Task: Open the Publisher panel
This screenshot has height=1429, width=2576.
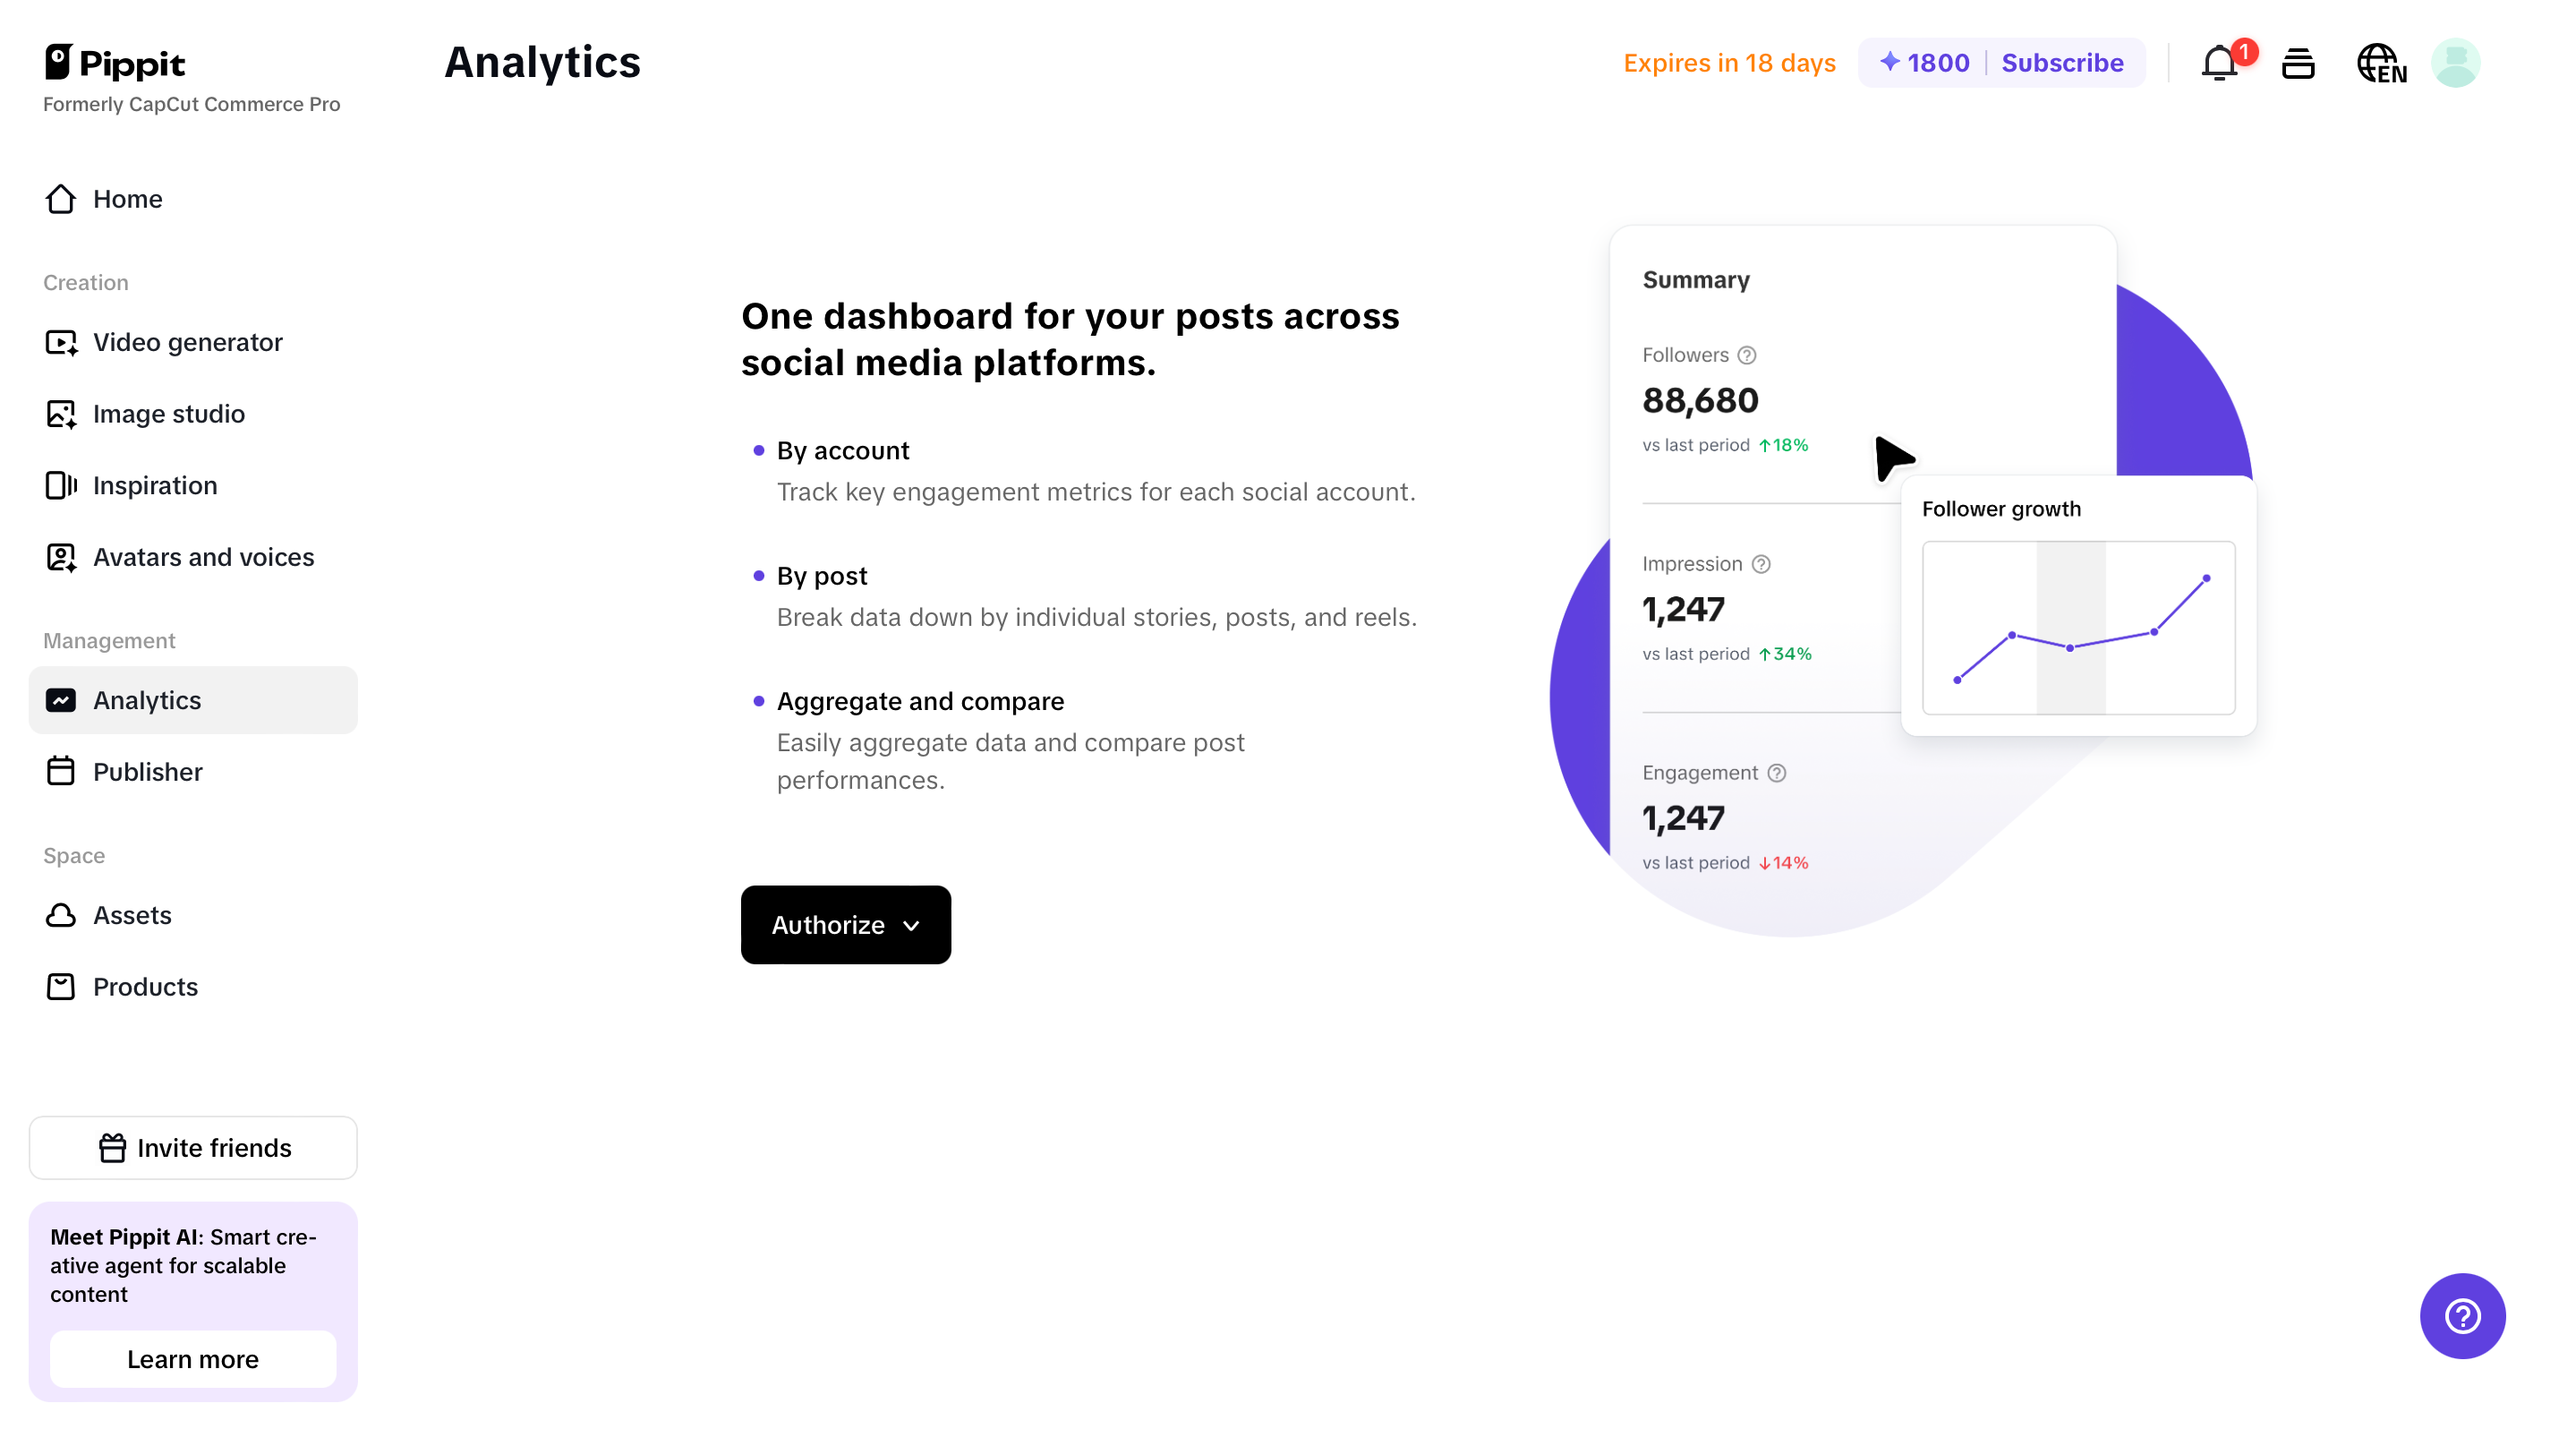Action: coord(147,771)
